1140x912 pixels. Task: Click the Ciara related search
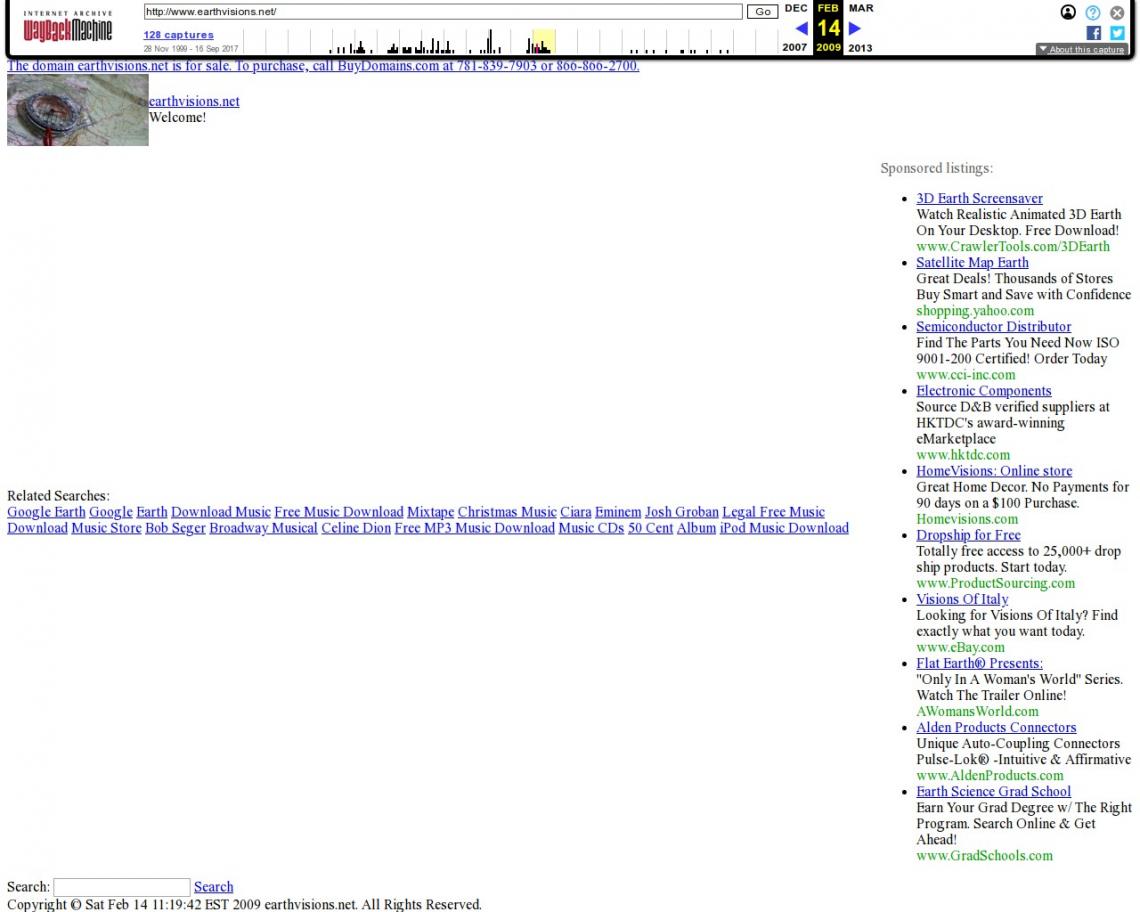click(x=576, y=512)
